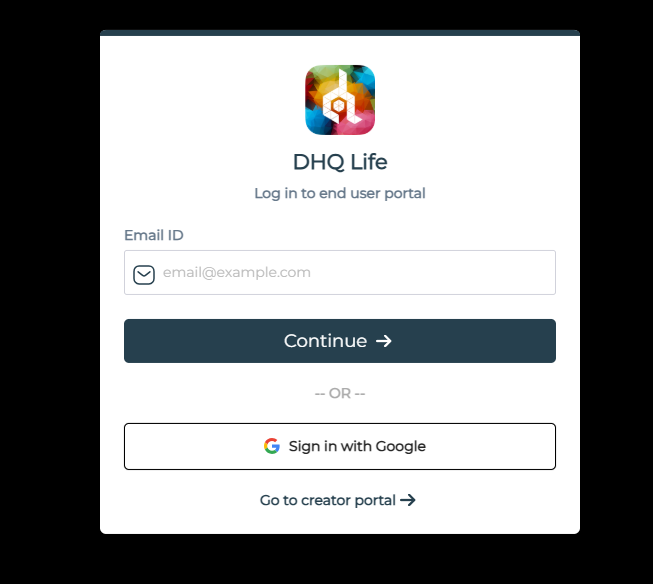The image size is (653, 584).
Task: Click the colorful DHQ Life app logo
Action: 340,100
